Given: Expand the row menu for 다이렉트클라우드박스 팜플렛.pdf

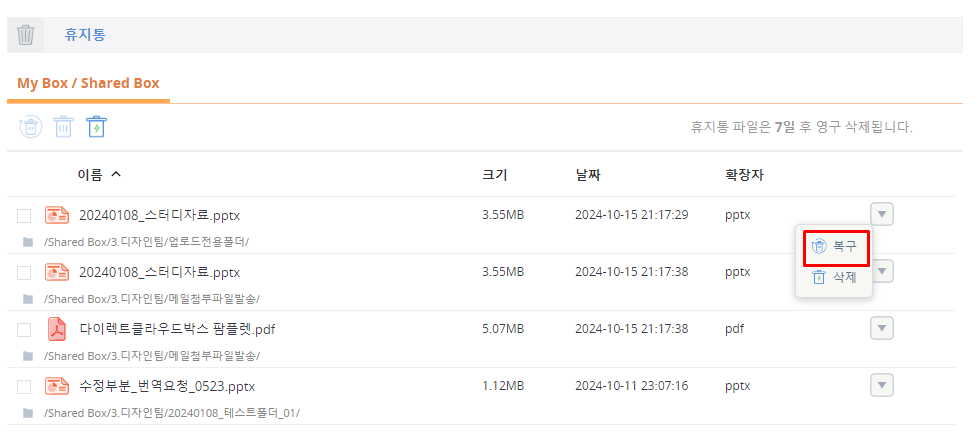Looking at the screenshot, I should 881,328.
